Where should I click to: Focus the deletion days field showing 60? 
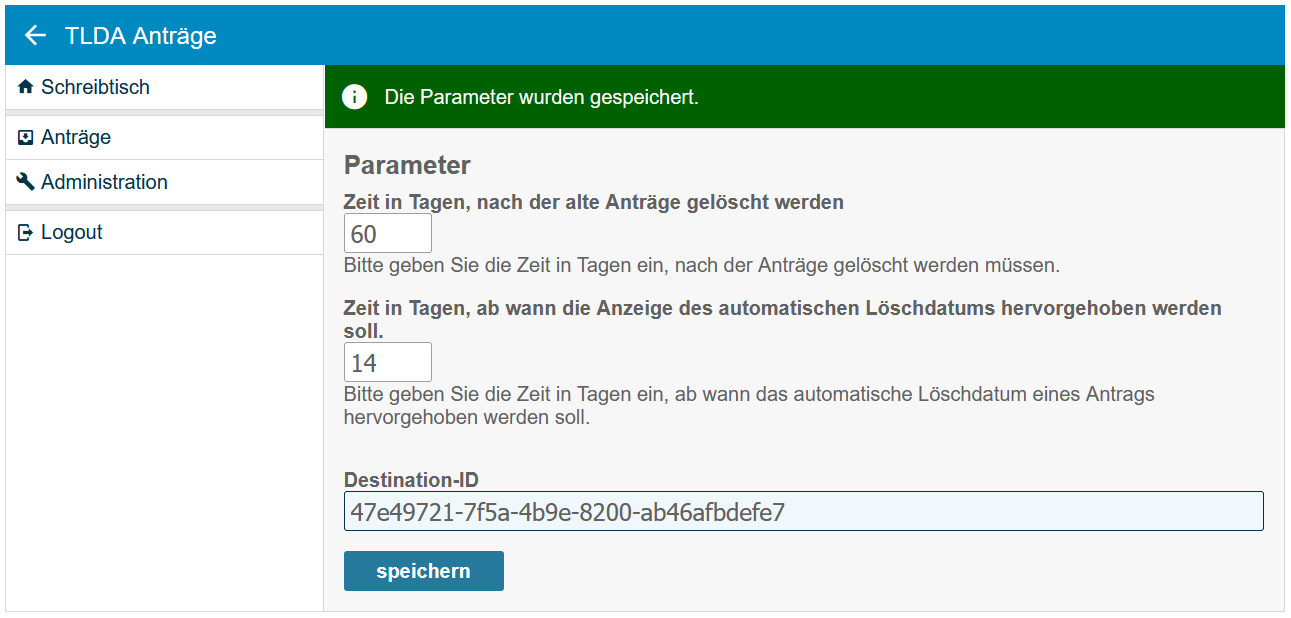pos(387,234)
